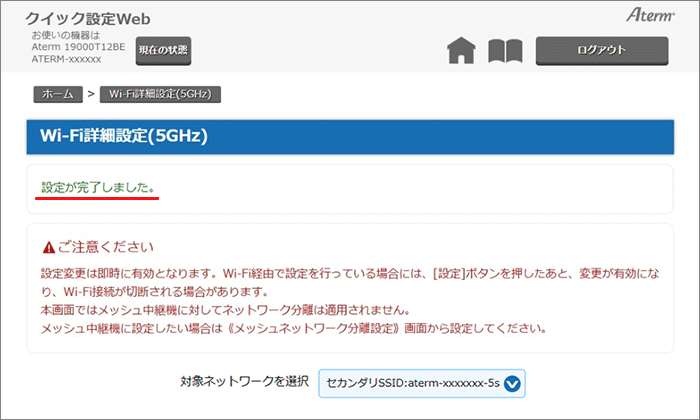Click the 設定が完了しました confirmation message
The height and width of the screenshot is (420, 700).
click(x=98, y=187)
